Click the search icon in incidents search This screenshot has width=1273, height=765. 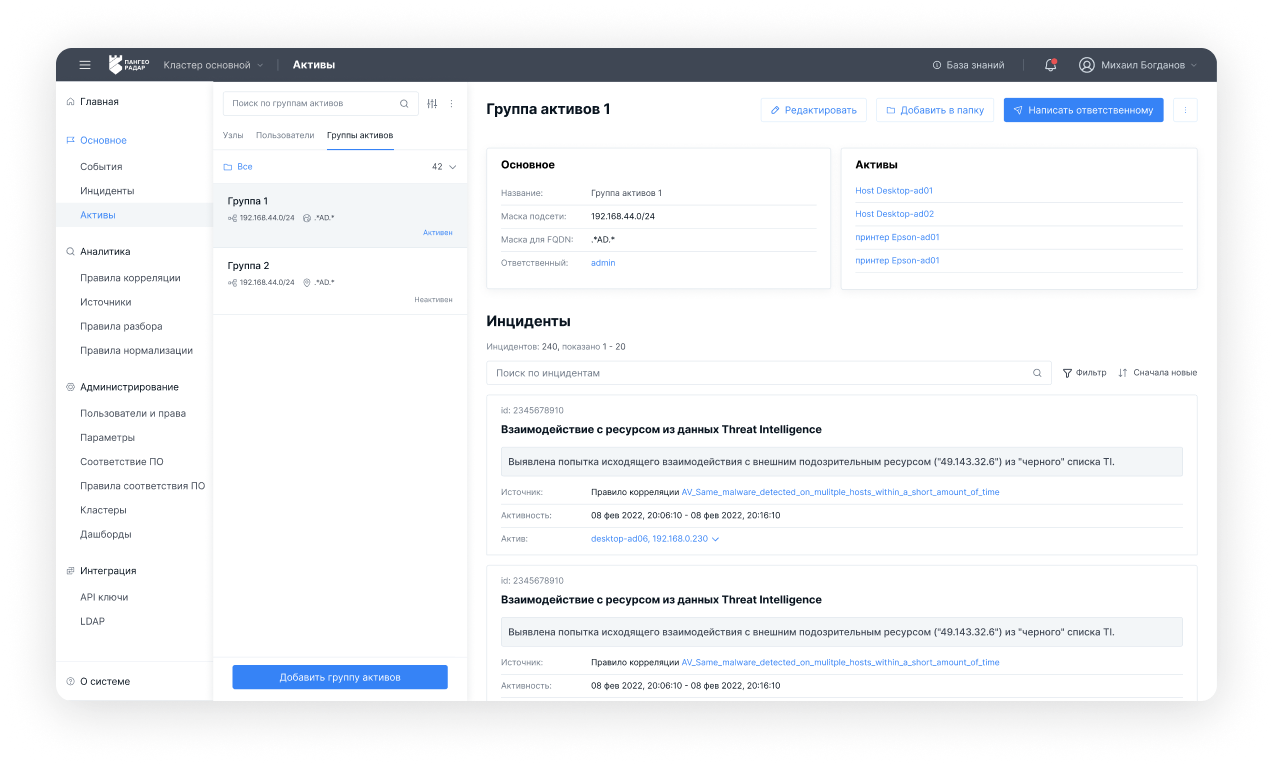(x=1037, y=373)
